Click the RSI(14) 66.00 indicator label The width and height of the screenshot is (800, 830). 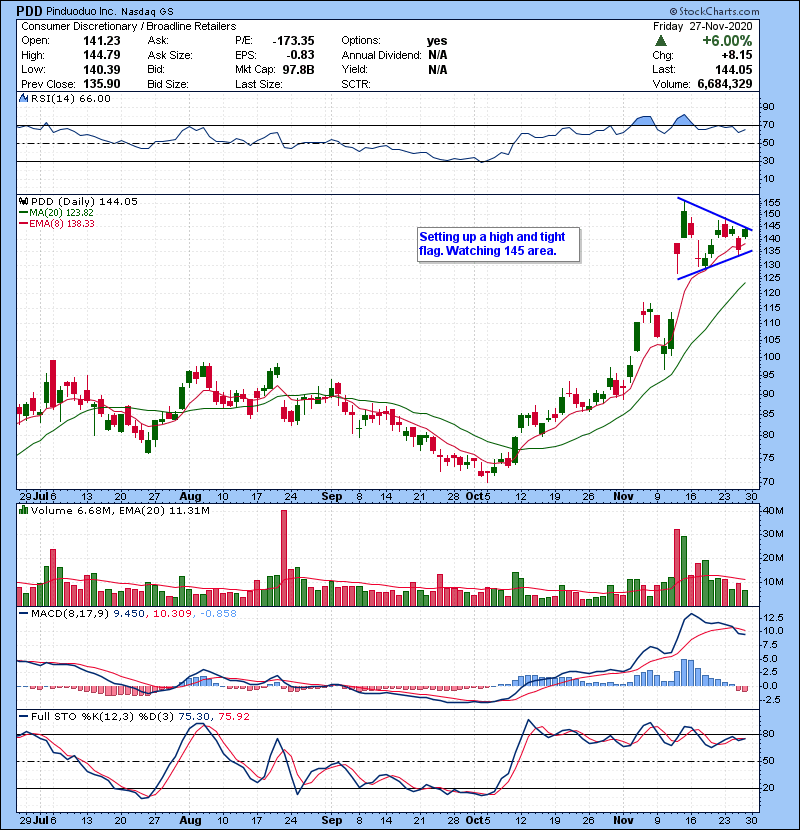[x=71, y=98]
